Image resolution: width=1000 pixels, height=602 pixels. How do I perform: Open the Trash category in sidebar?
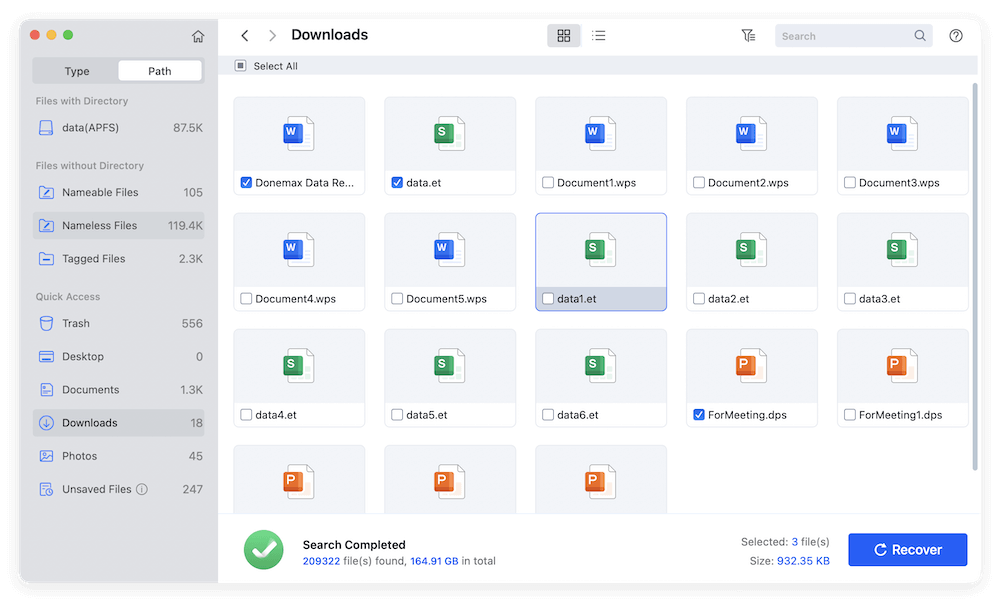click(x=49, y=323)
